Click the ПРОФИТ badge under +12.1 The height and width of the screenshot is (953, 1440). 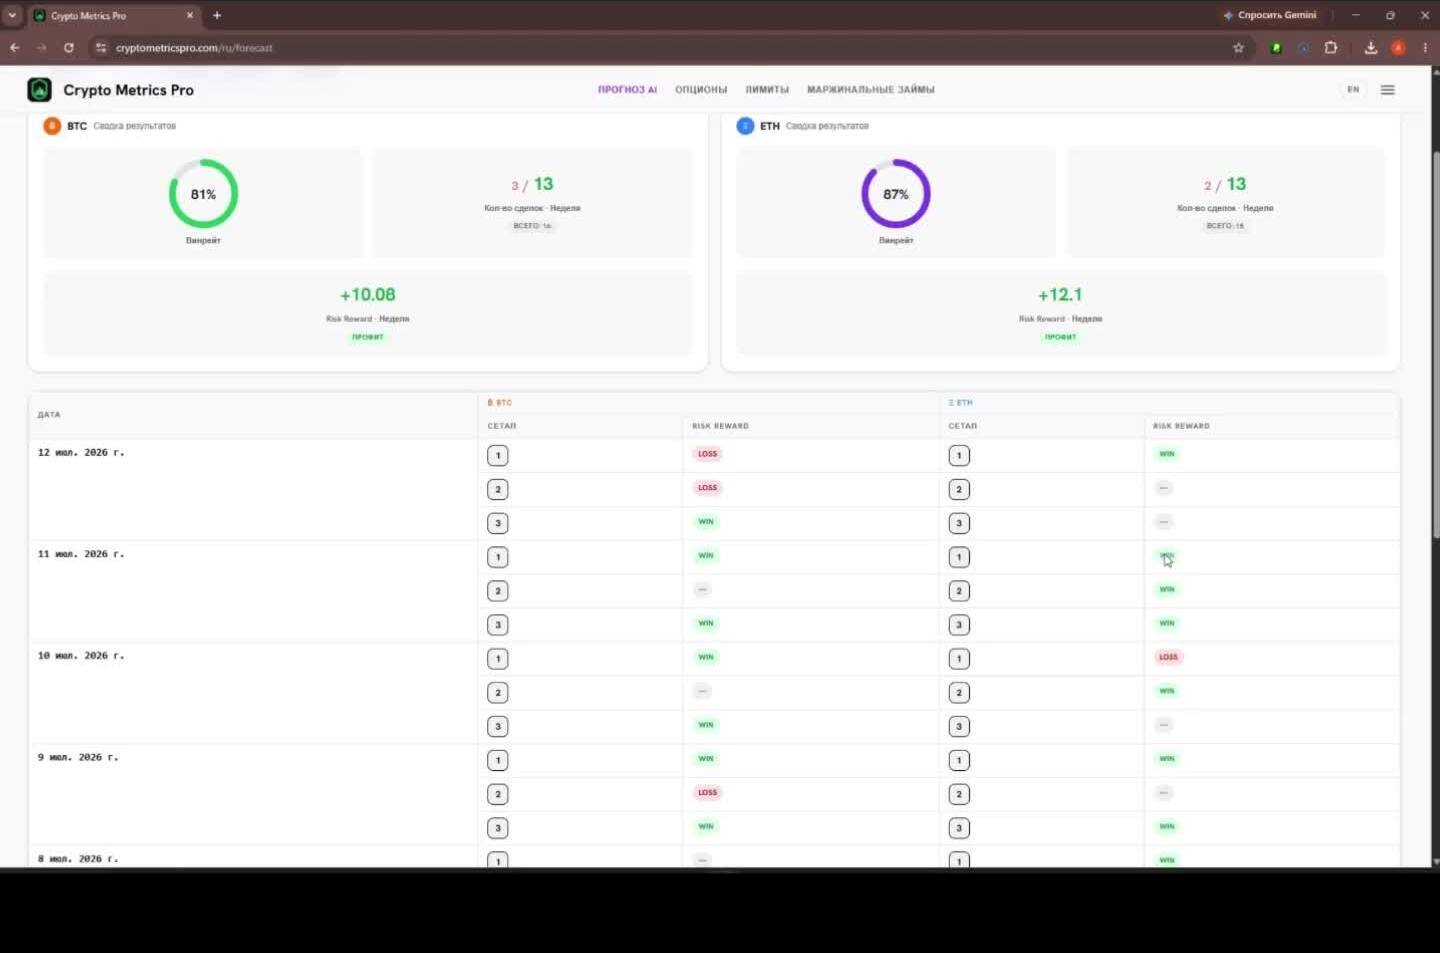1060,337
